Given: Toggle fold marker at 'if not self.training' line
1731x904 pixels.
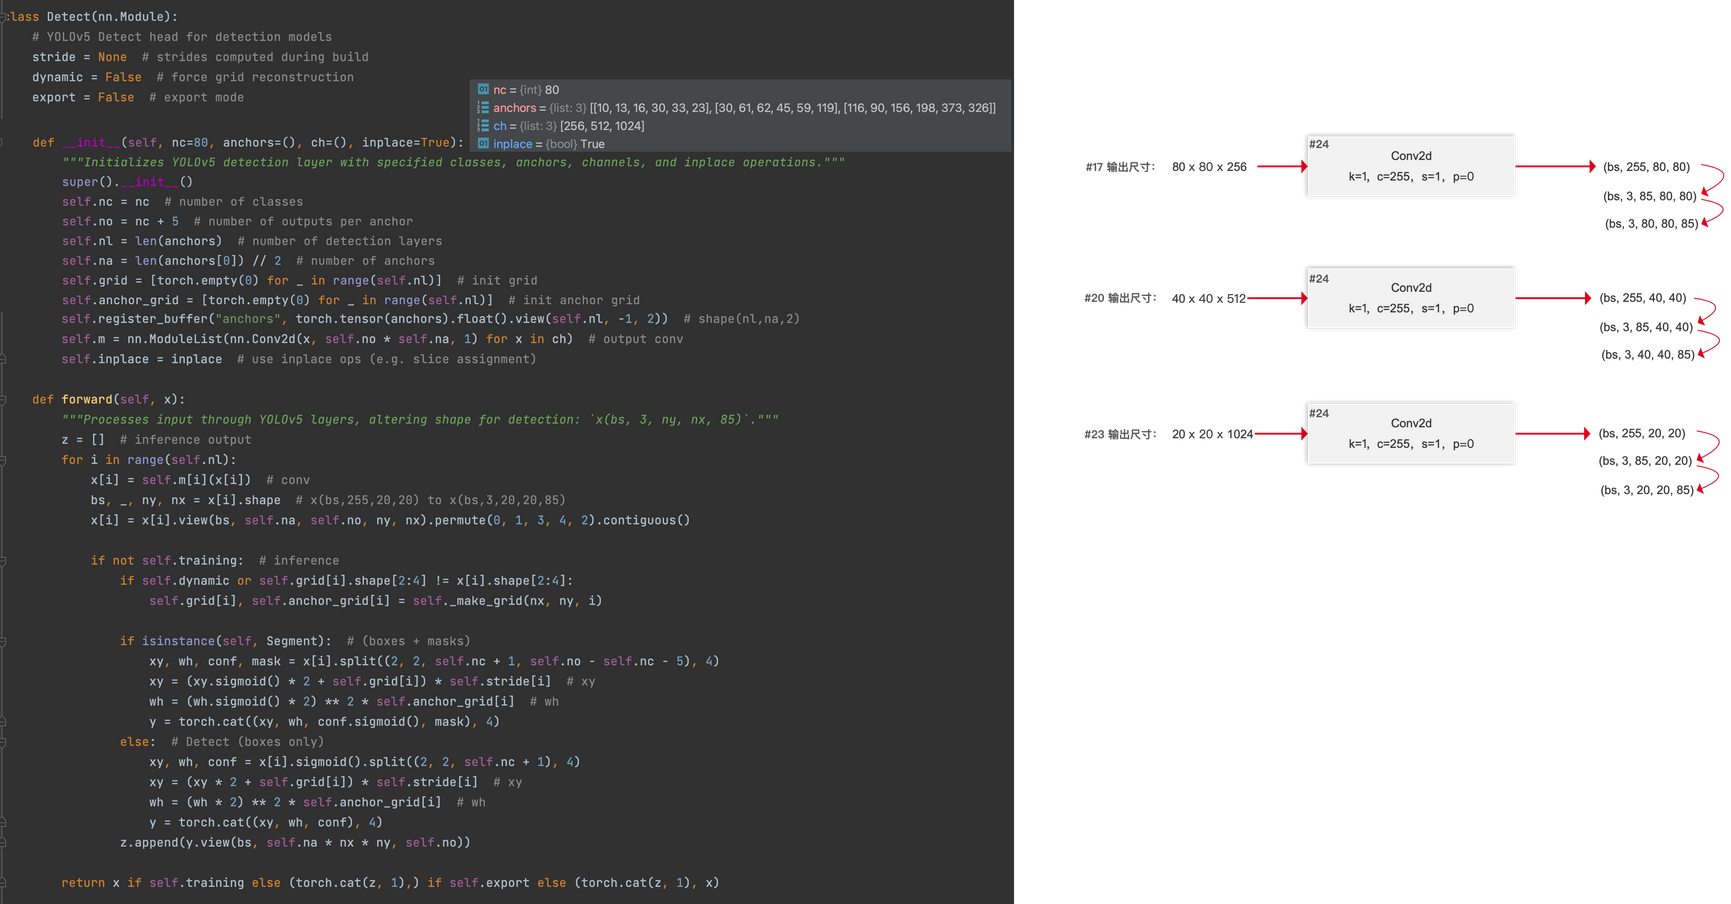Looking at the screenshot, I should point(3,561).
